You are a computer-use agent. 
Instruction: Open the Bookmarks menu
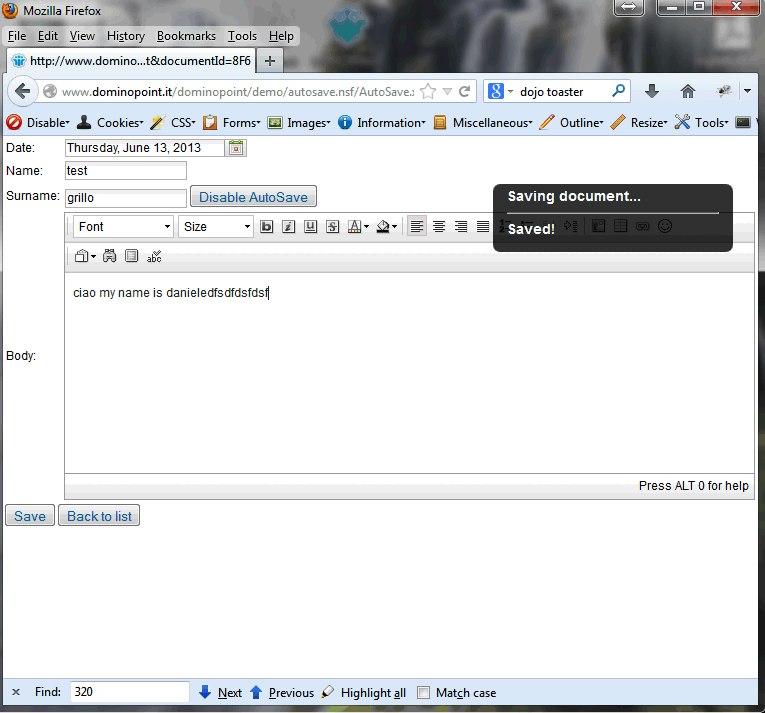coord(186,36)
